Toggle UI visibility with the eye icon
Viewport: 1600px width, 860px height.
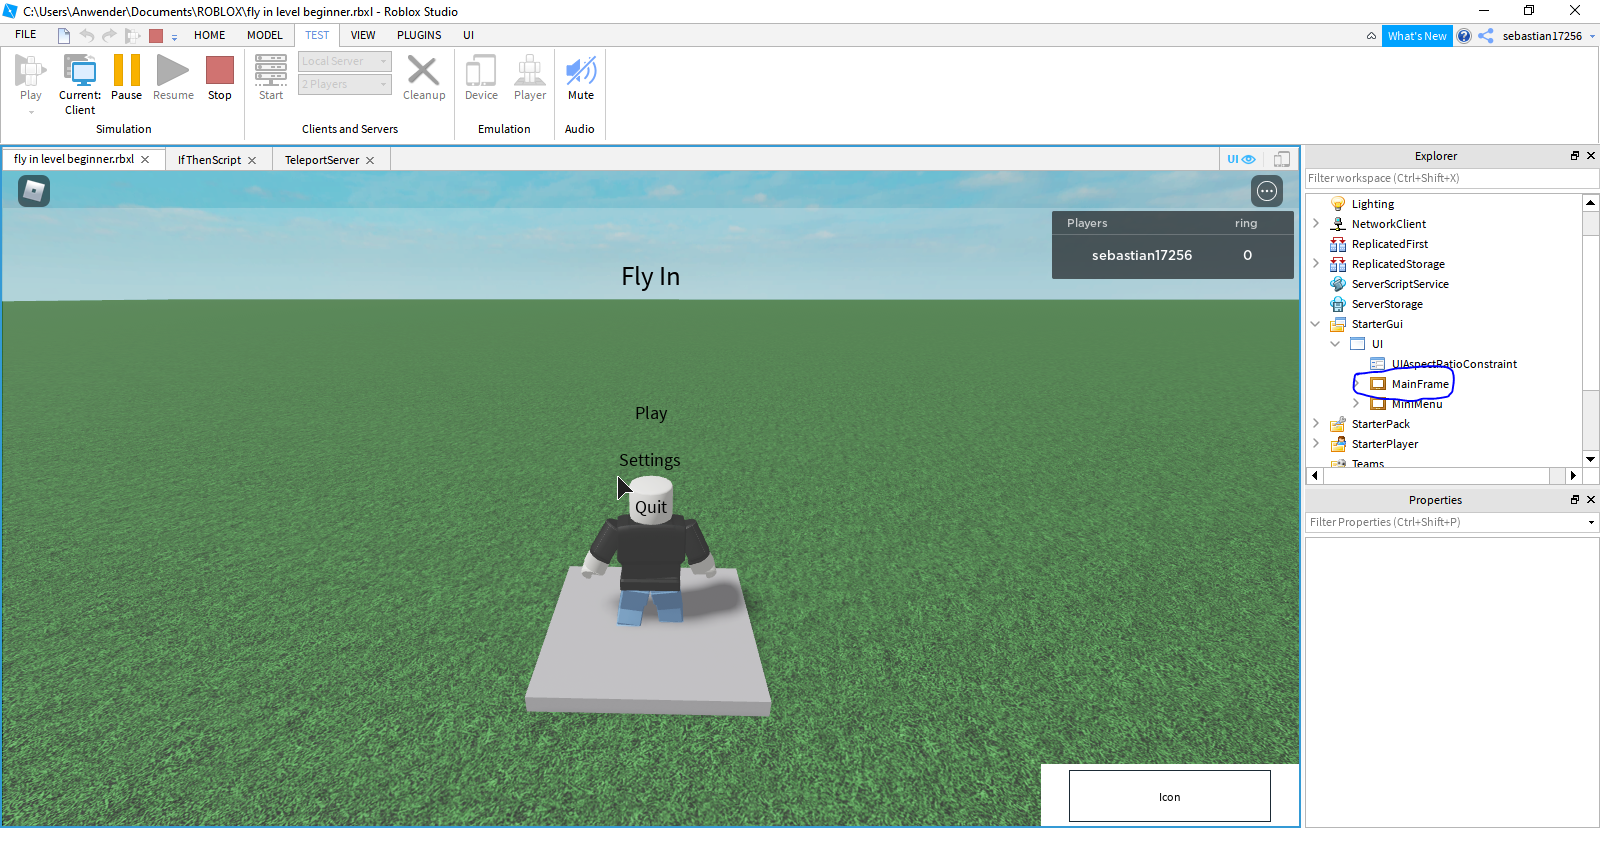coord(1241,159)
